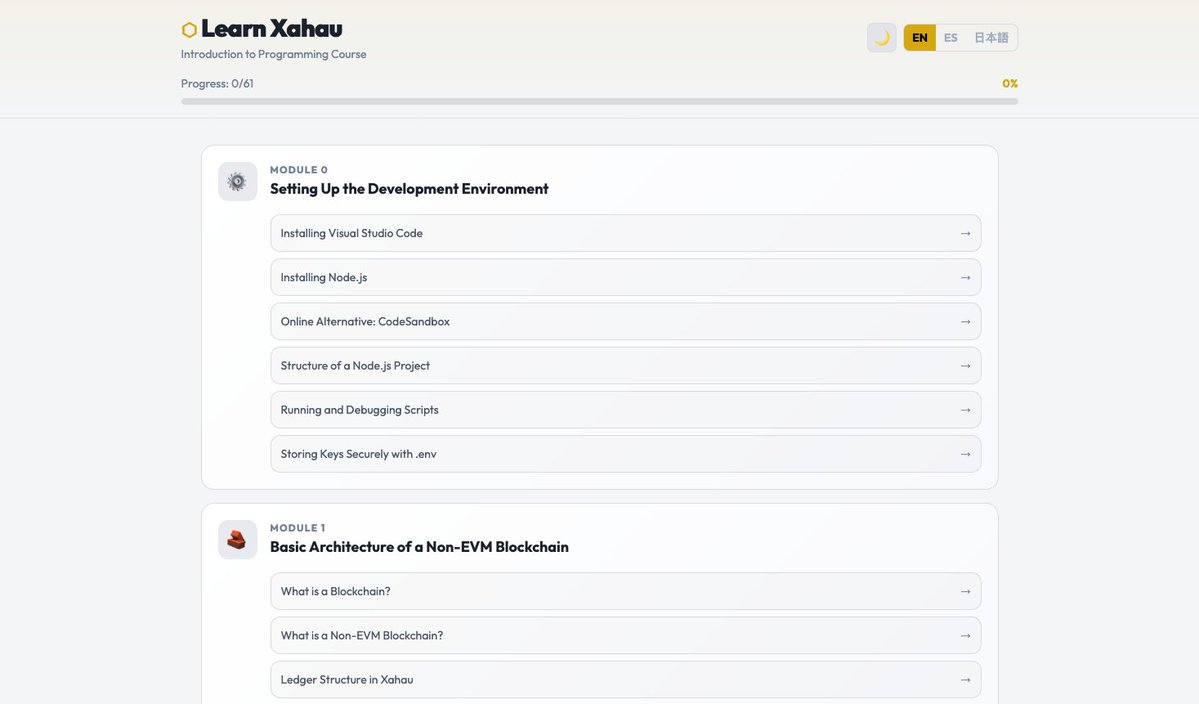This screenshot has height=704, width=1199.
Task: Switch language to EN
Action: tap(919, 37)
